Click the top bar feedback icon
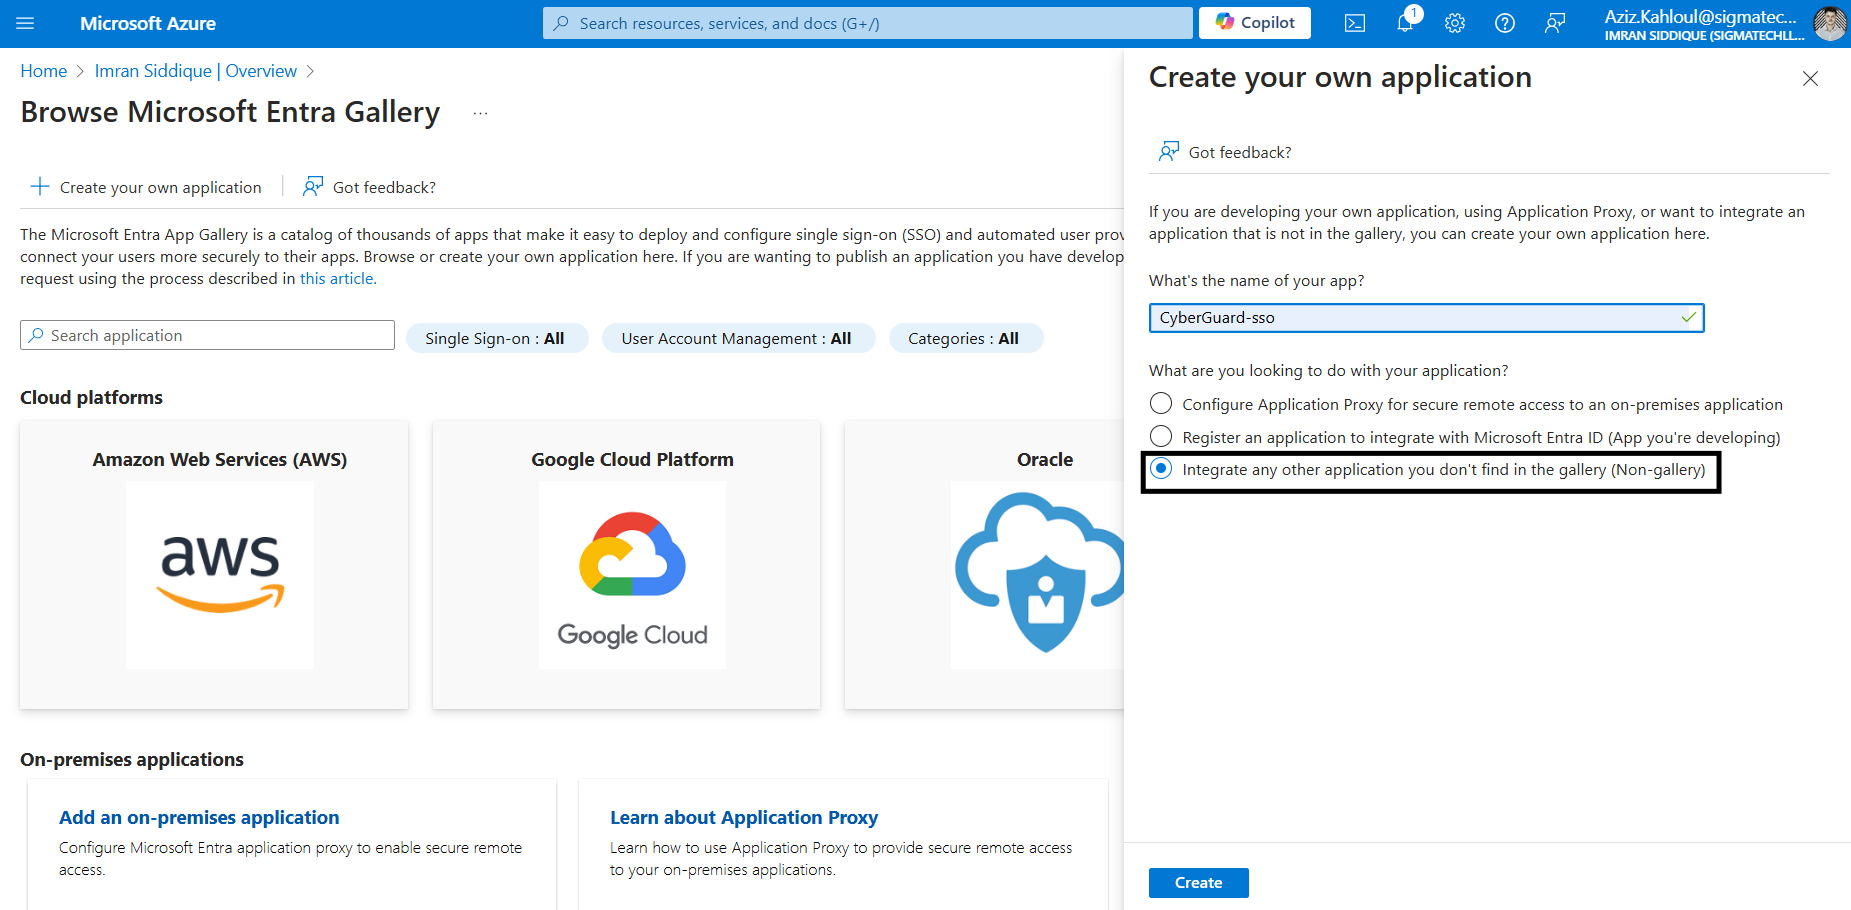This screenshot has height=910, width=1851. [1555, 23]
